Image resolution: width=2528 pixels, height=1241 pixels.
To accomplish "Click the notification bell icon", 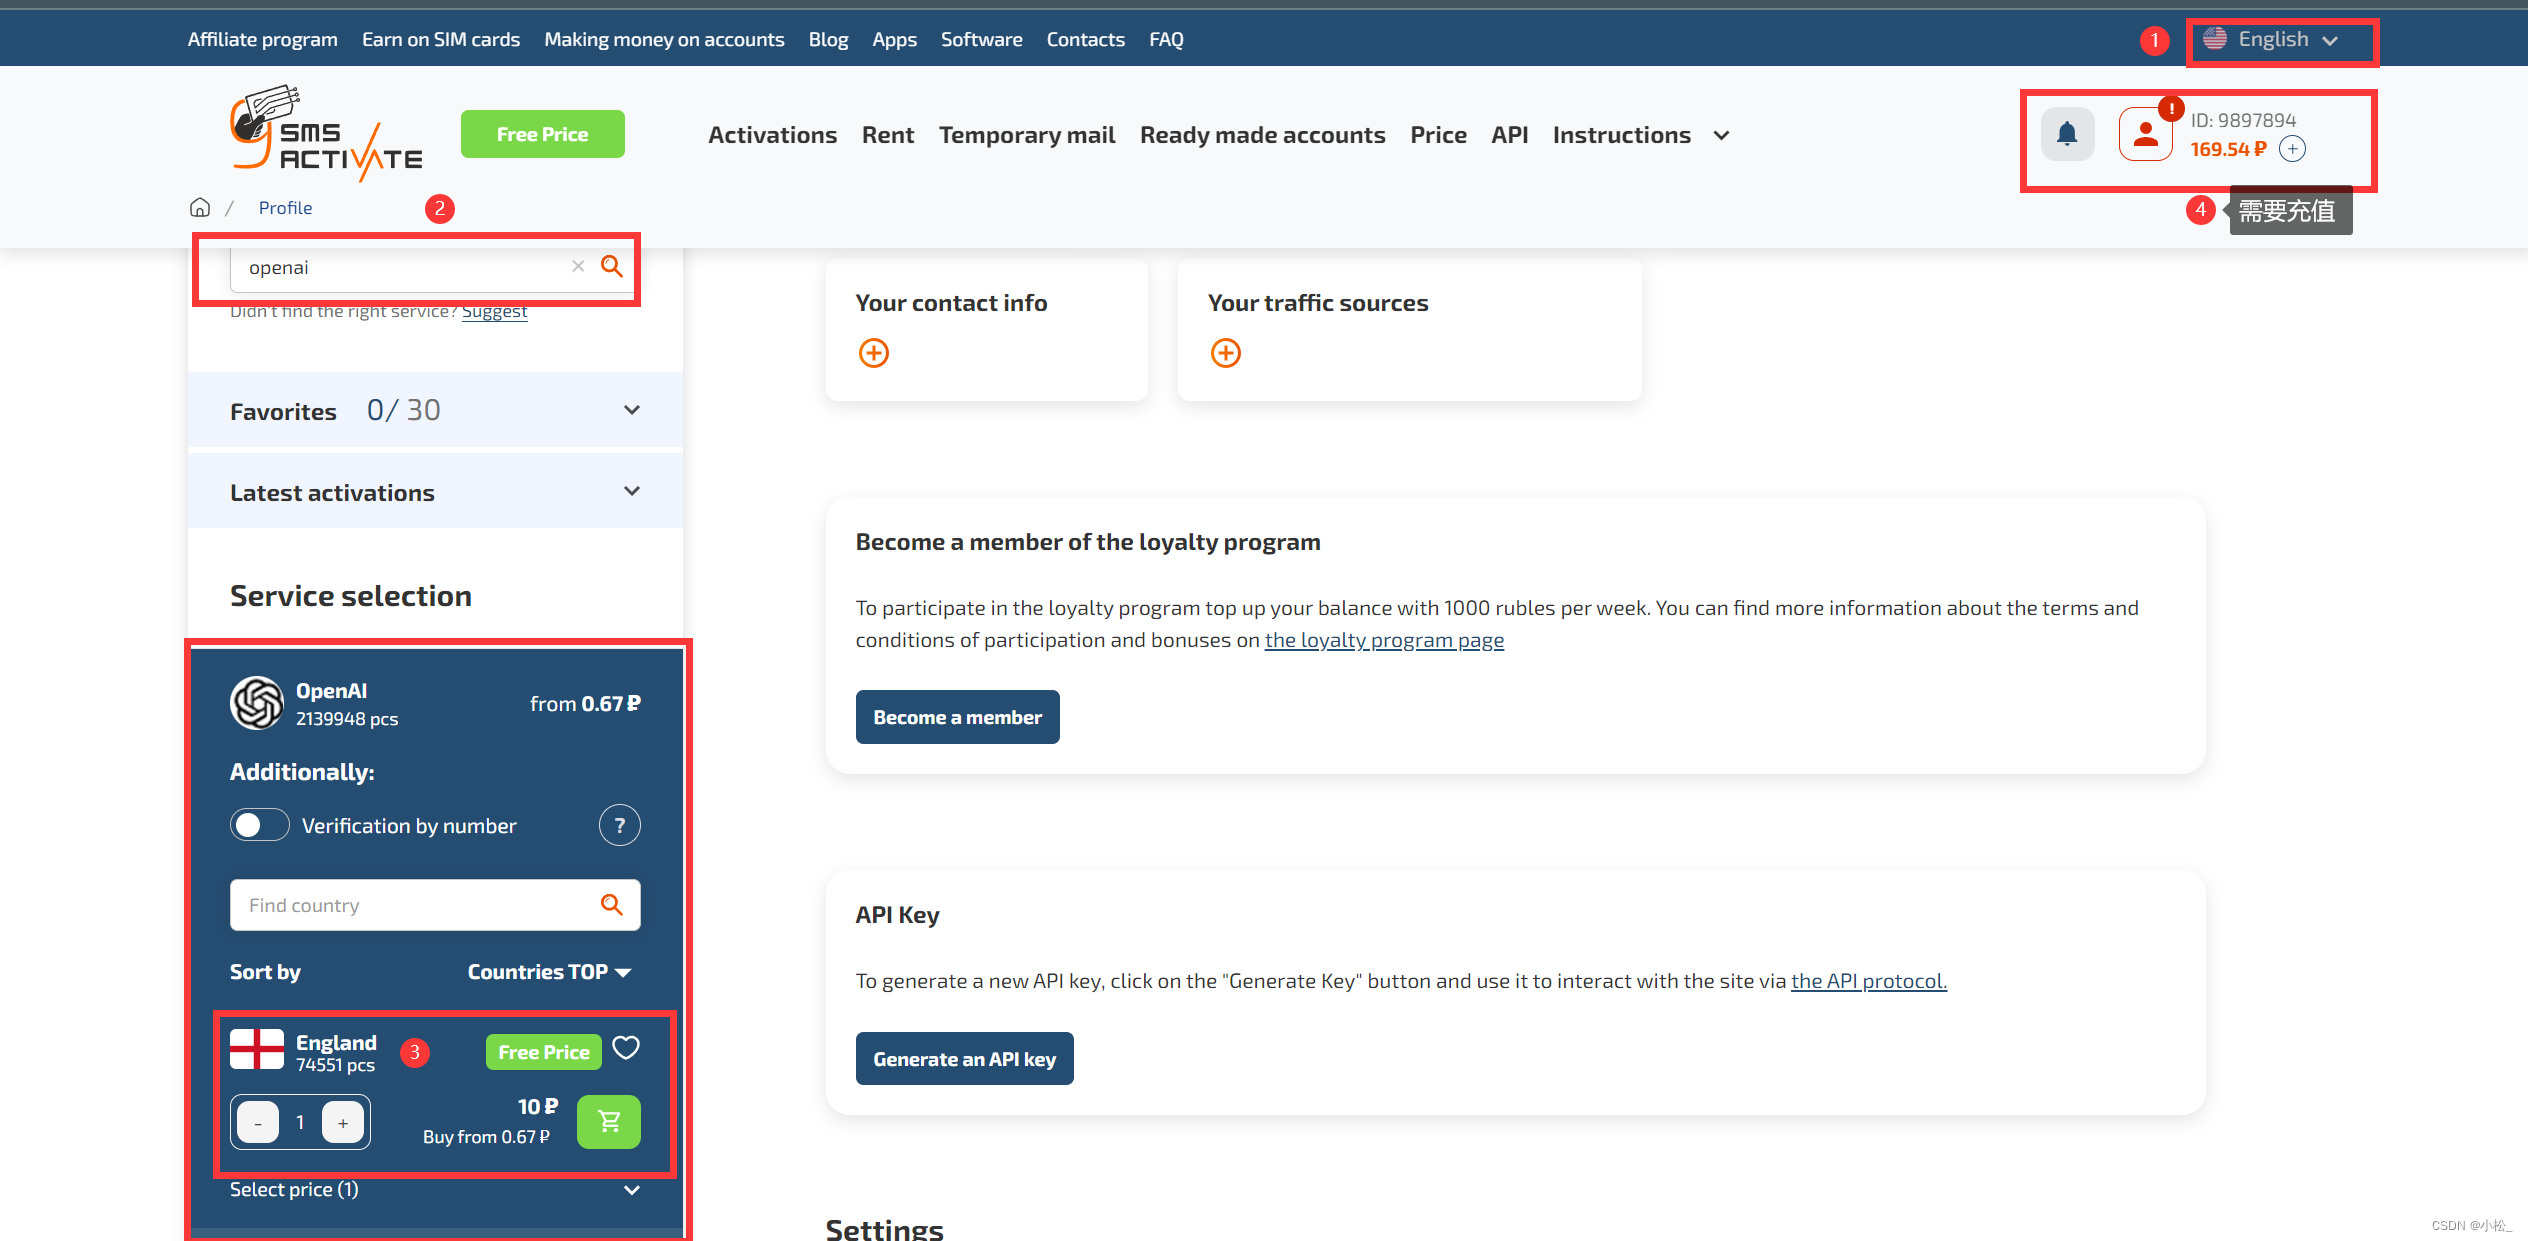I will 2066,134.
